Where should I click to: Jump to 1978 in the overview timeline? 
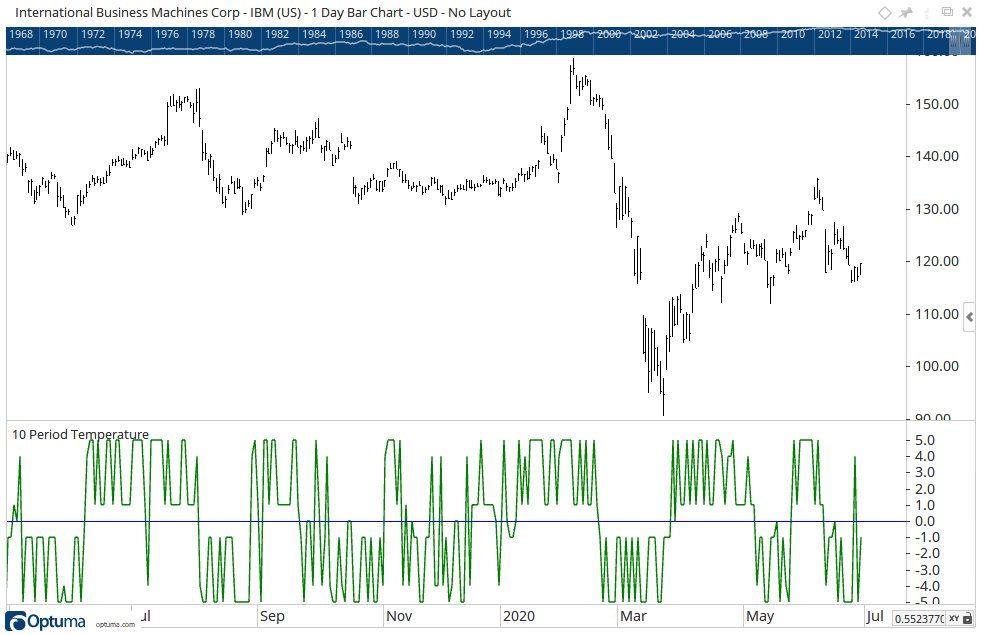[204, 34]
